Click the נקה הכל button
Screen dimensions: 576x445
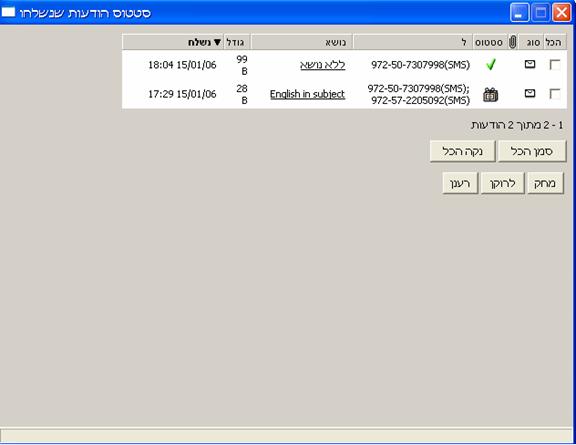pyautogui.click(x=462, y=151)
